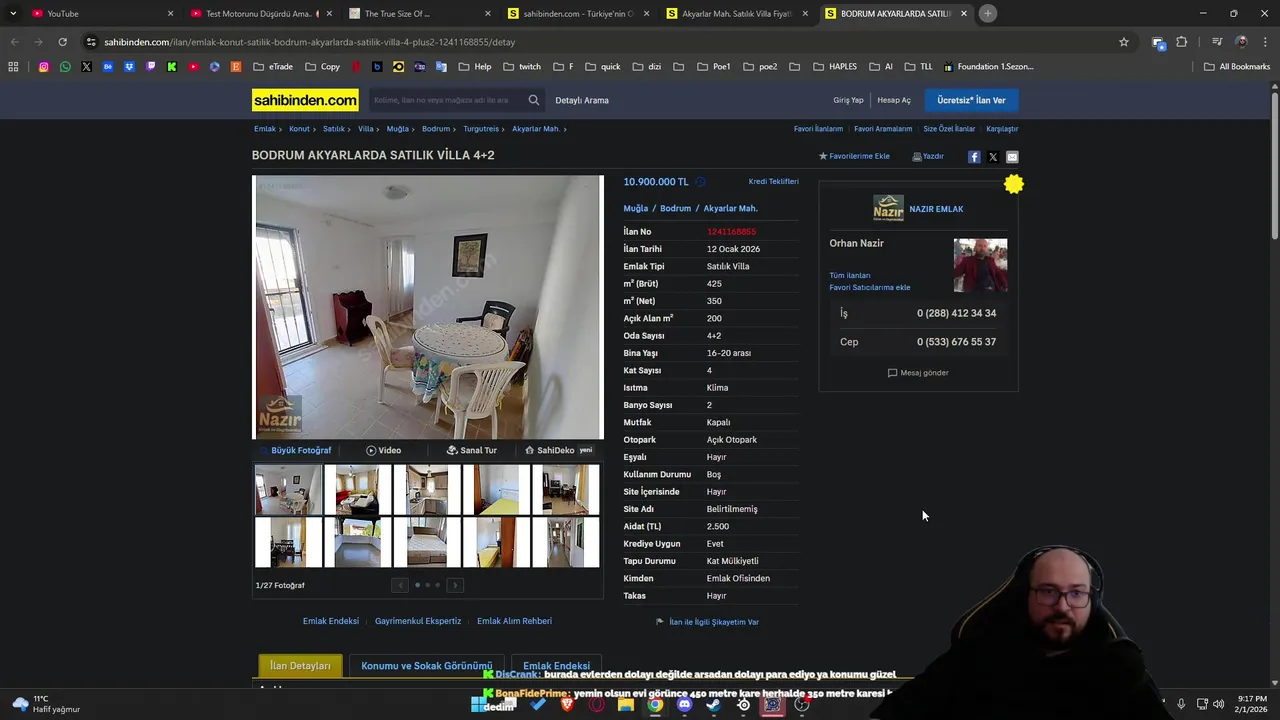Viewport: 1280px width, 720px height.
Task: Open Emlak Endeksi link below gallery
Action: click(331, 621)
